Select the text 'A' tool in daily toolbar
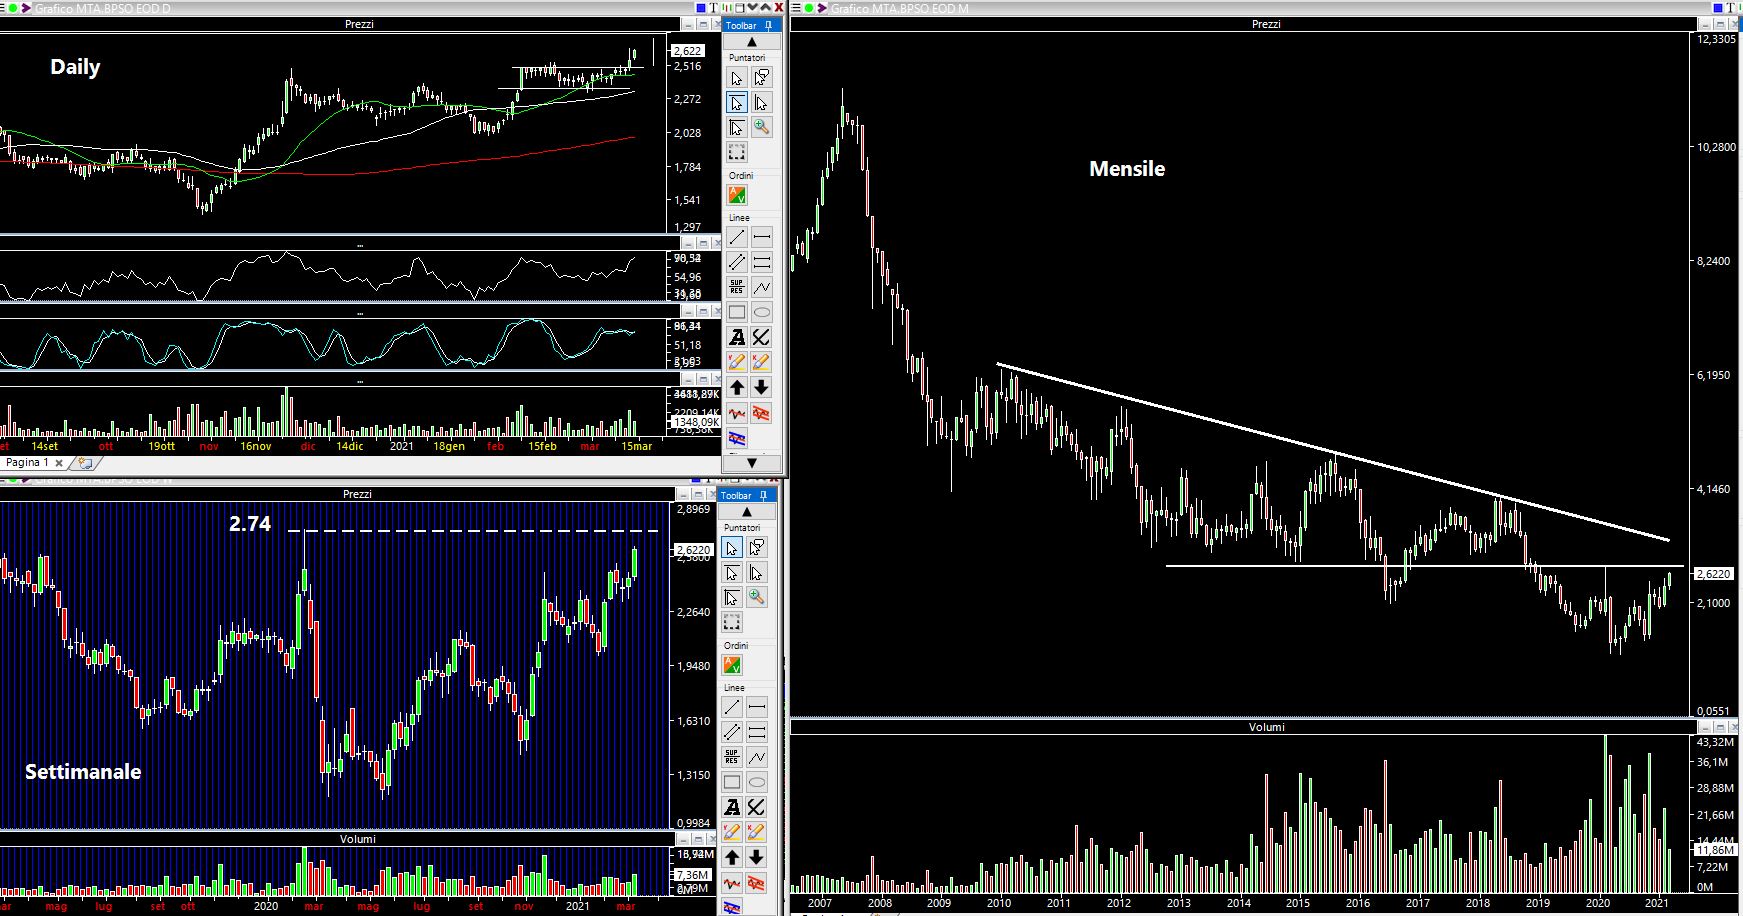Viewport: 1743px width, 916px height. pyautogui.click(x=737, y=337)
